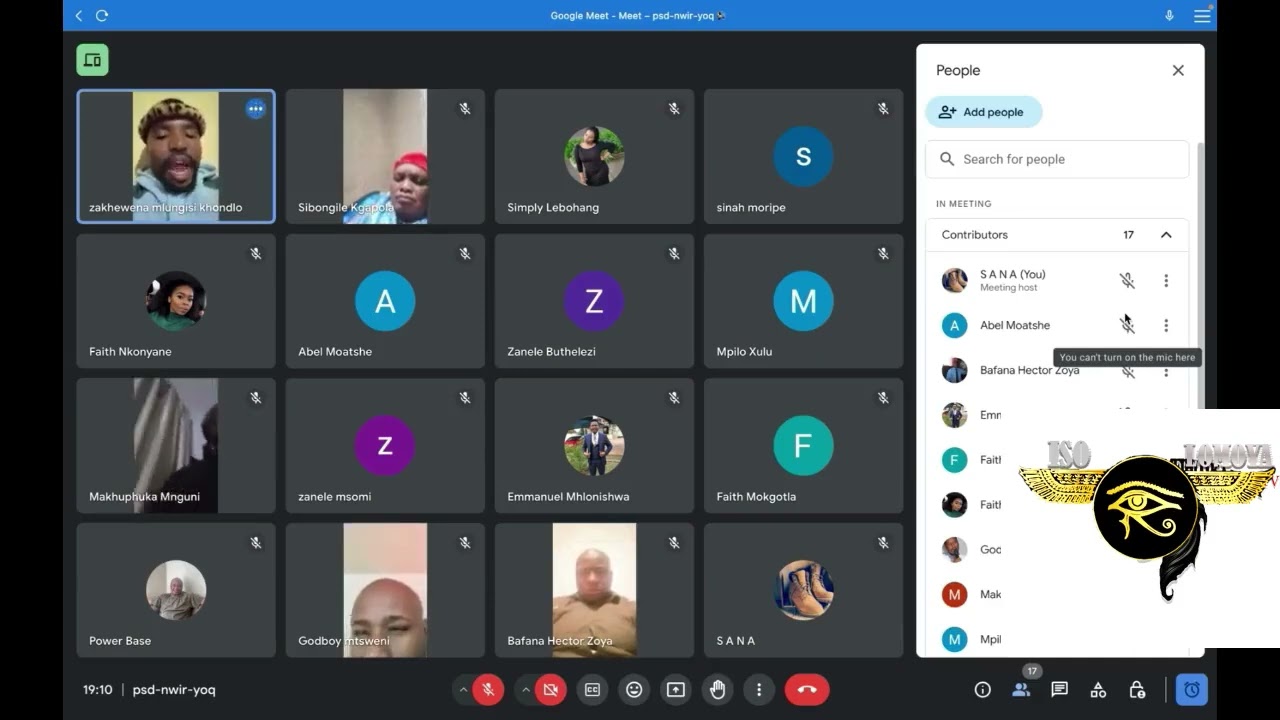
Task: Select the Emmanuel Mhlonishwa tile
Action: pyautogui.click(x=594, y=445)
